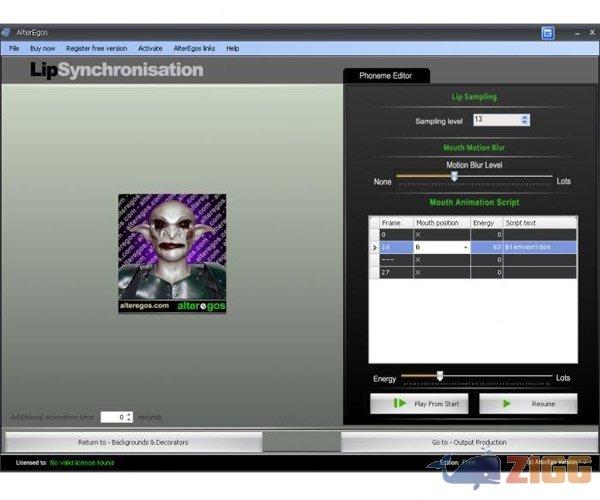Viewport: 600px width, 500px height.
Task: Decrease Sampling level with down arrow
Action: click(525, 123)
